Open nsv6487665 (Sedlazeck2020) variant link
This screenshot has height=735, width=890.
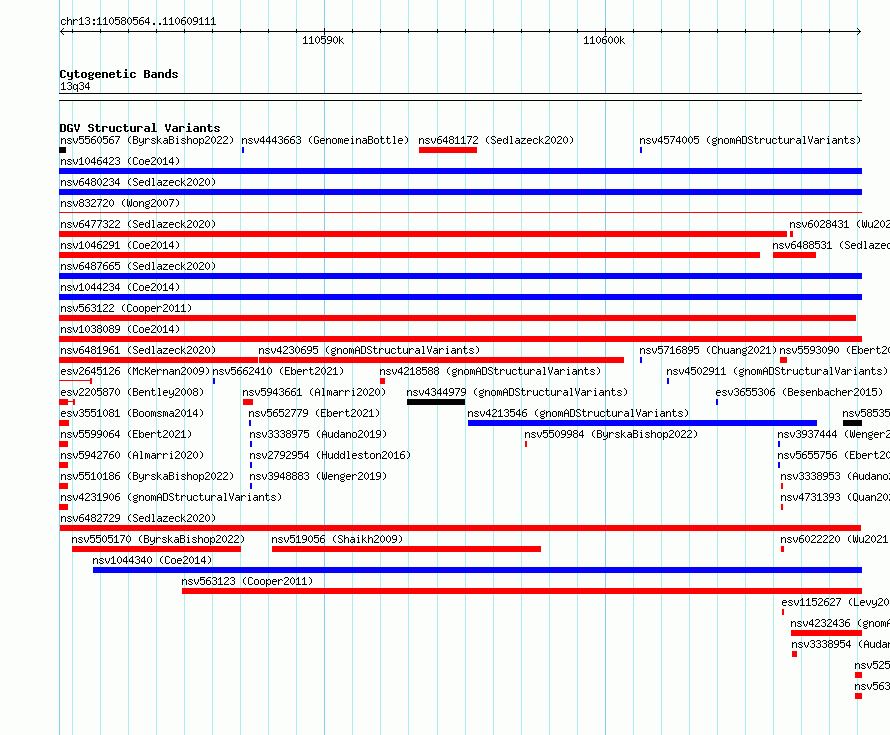coord(138,266)
